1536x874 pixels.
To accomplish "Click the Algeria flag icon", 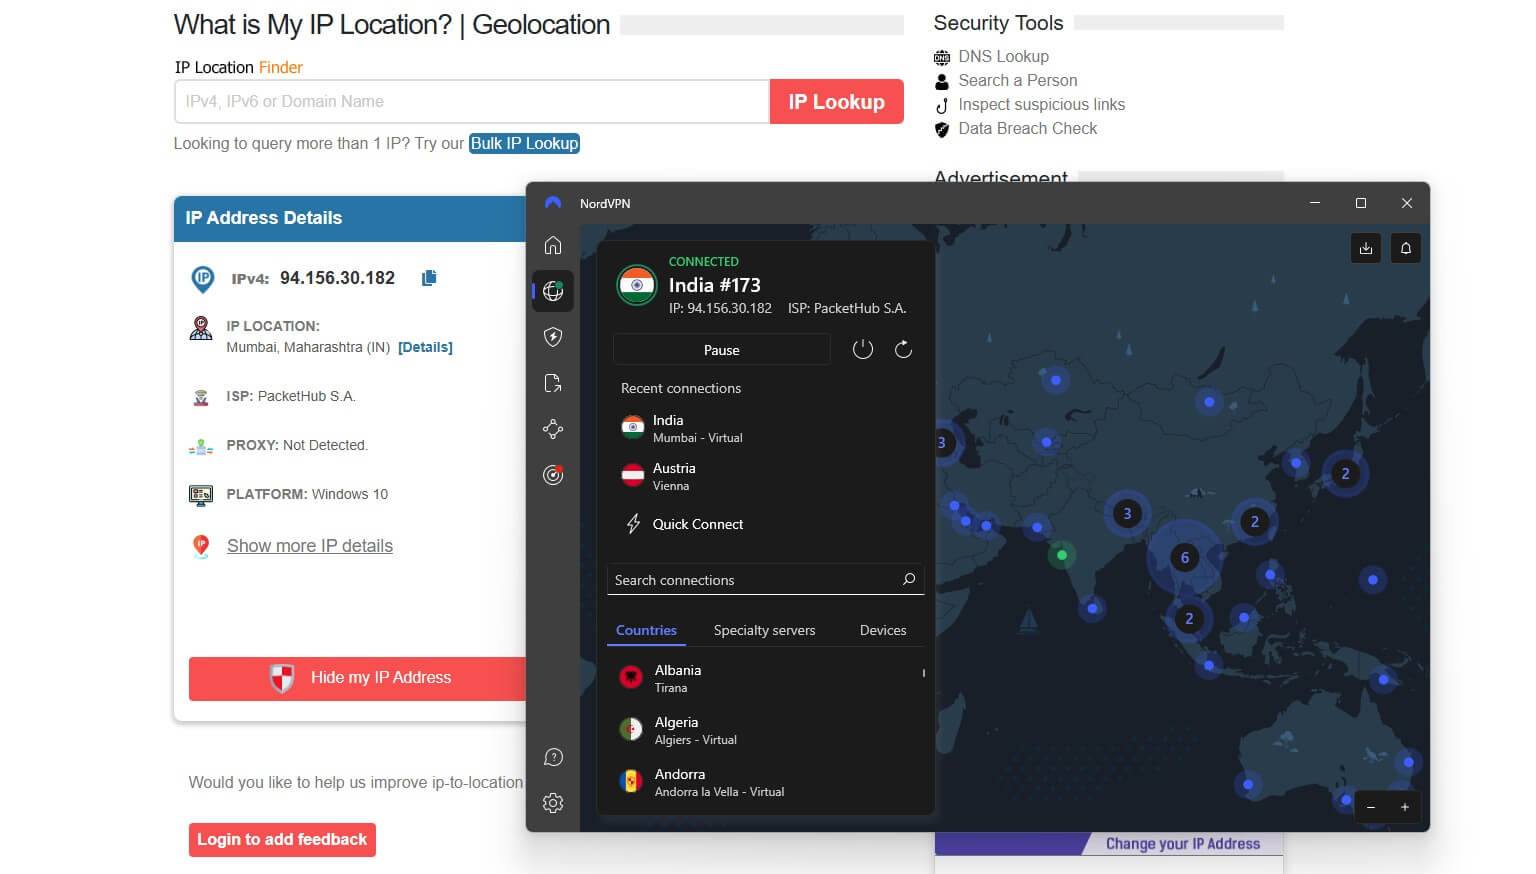I will coord(631,730).
